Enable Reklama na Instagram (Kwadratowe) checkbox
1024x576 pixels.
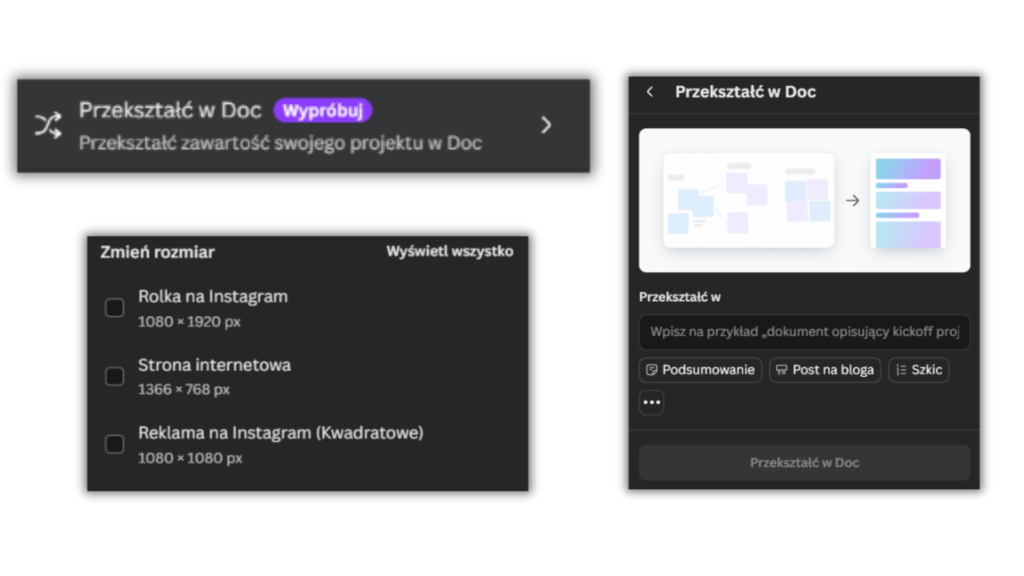(115, 444)
